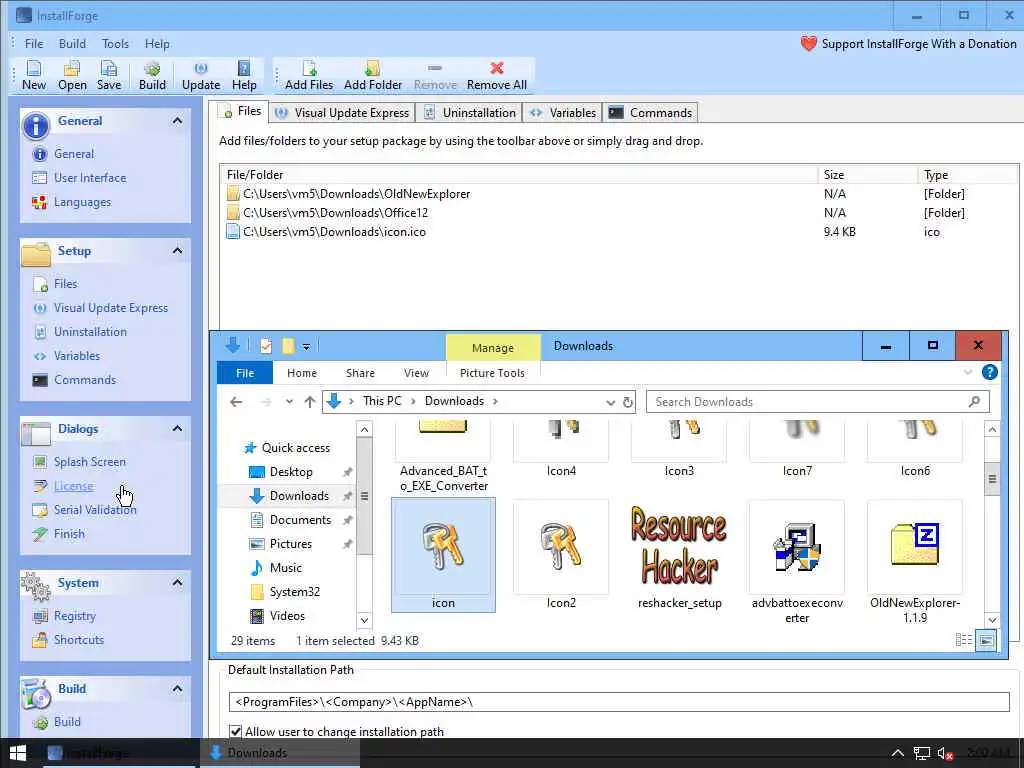Switch Explorer to details view
Screen dimensions: 1024x768
963,640
